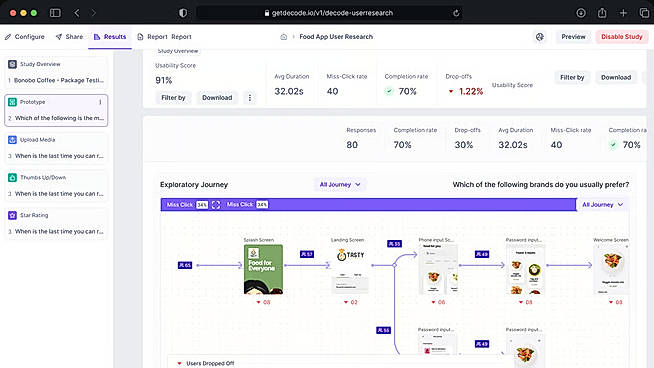
Task: Click the Filter by button under Usability Score
Action: (173, 98)
